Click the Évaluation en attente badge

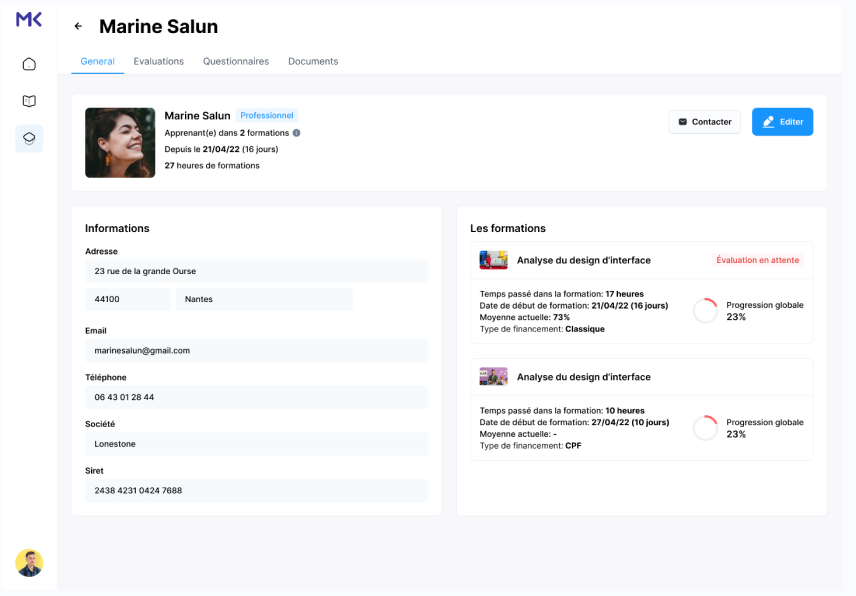pos(757,260)
